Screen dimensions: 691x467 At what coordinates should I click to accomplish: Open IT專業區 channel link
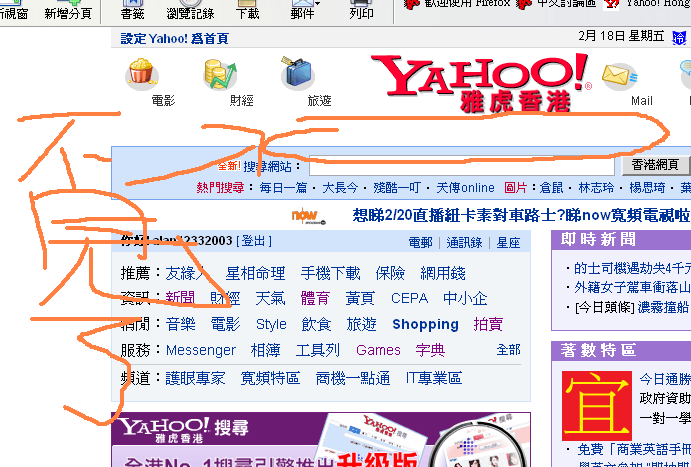tap(434, 378)
